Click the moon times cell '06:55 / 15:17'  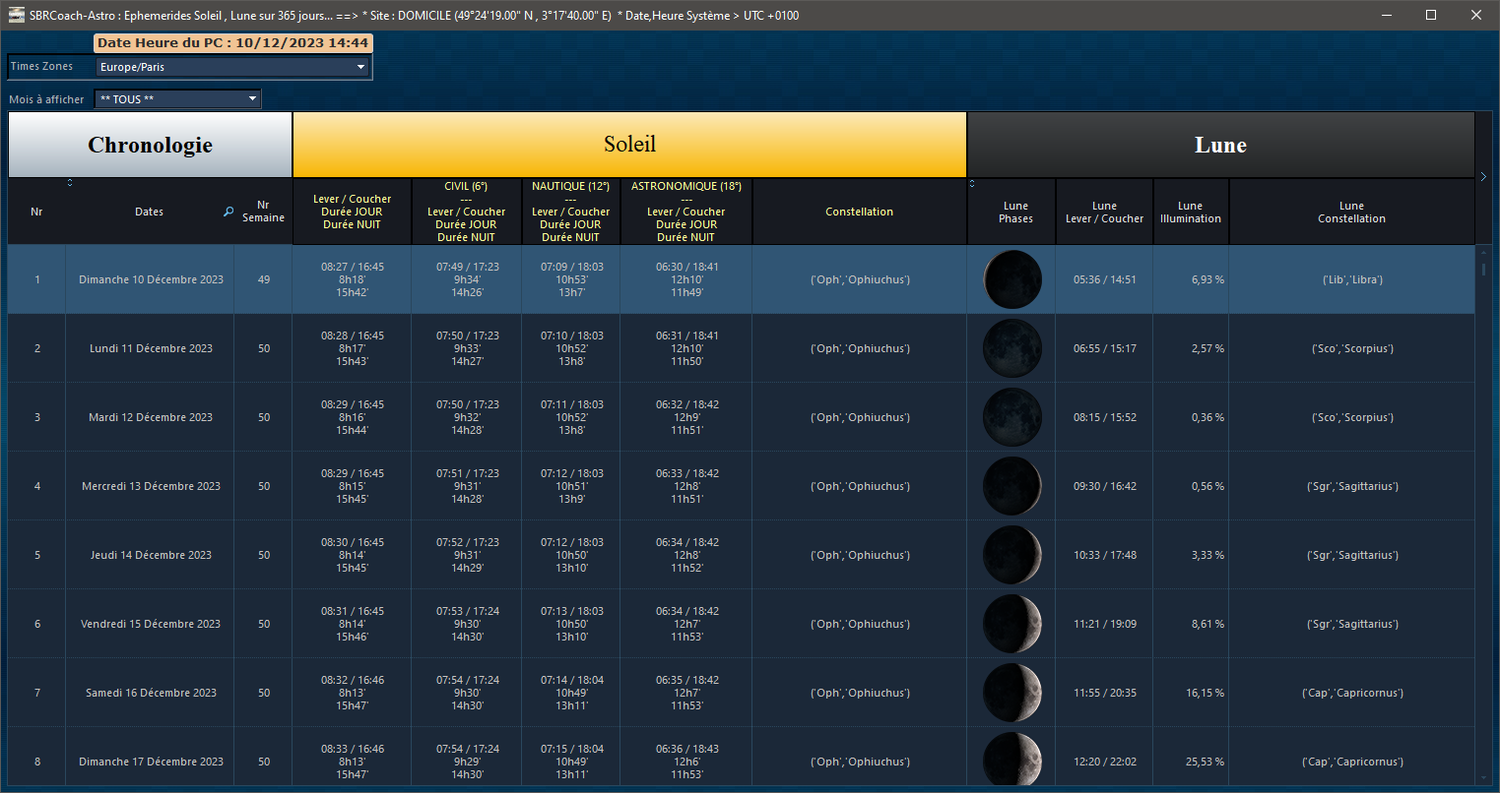(x=1105, y=349)
